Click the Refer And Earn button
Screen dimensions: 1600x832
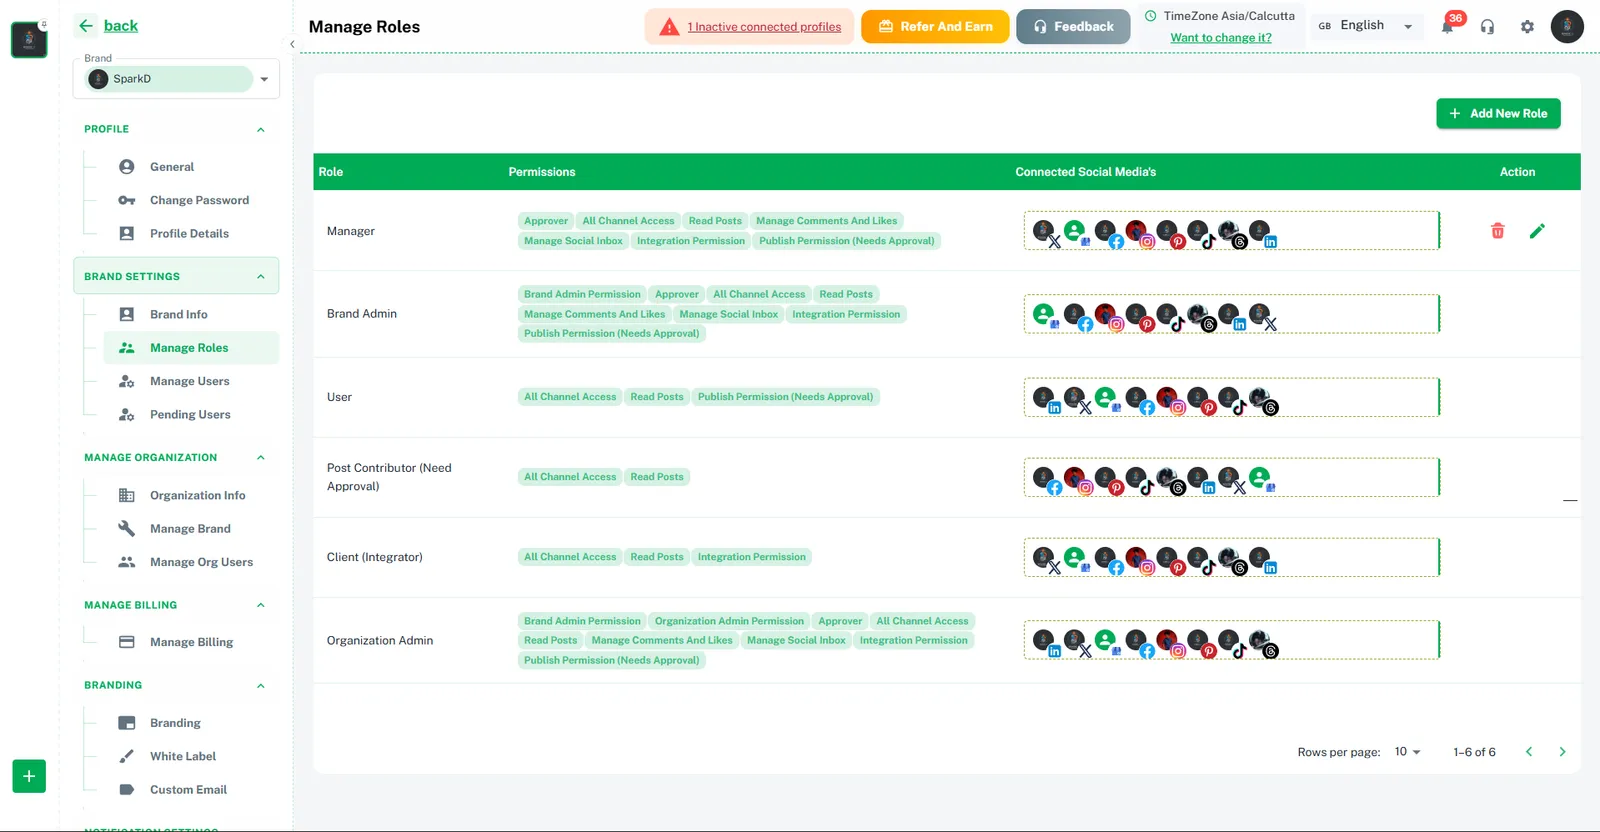tap(935, 27)
